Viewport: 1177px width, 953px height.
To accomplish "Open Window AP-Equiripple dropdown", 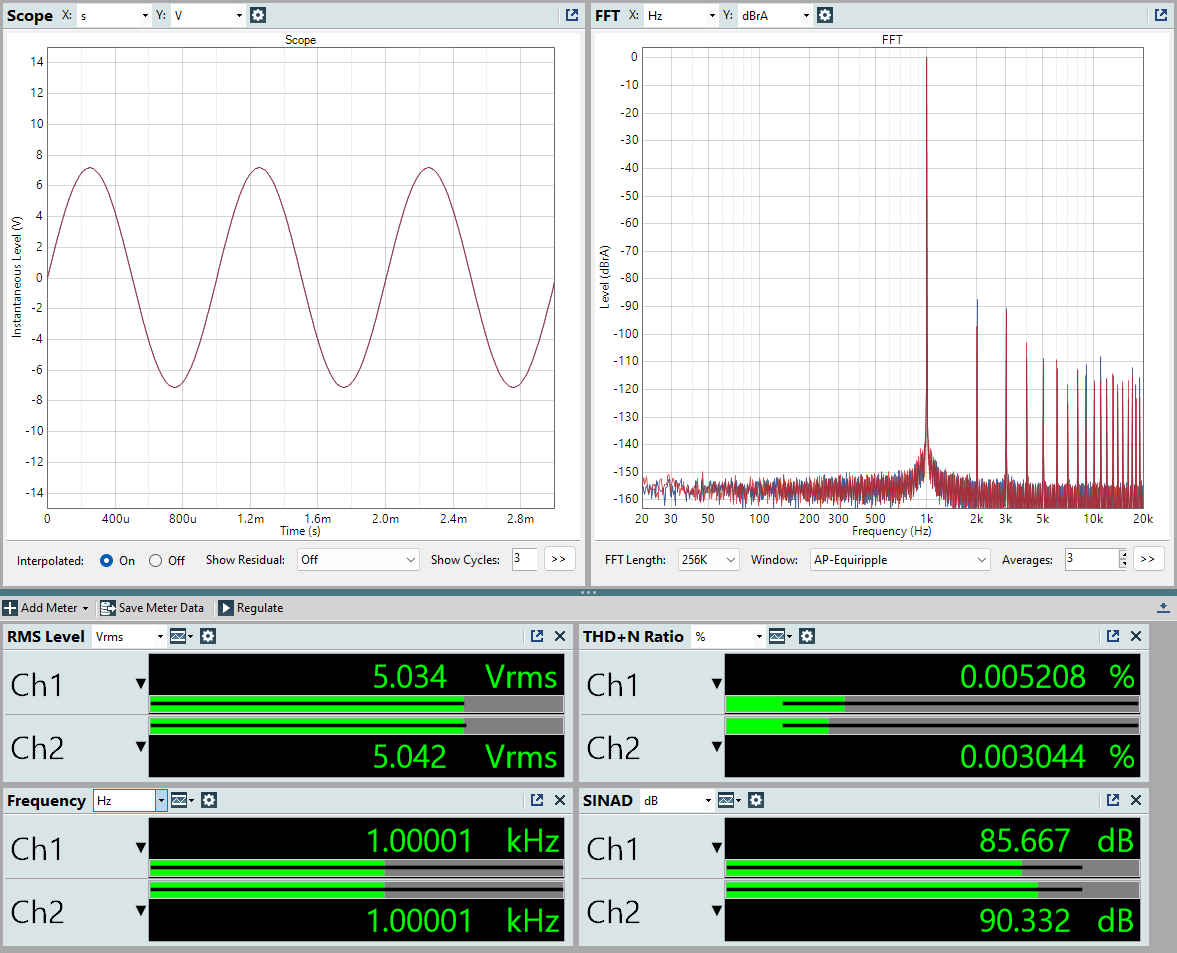I will tap(900, 560).
